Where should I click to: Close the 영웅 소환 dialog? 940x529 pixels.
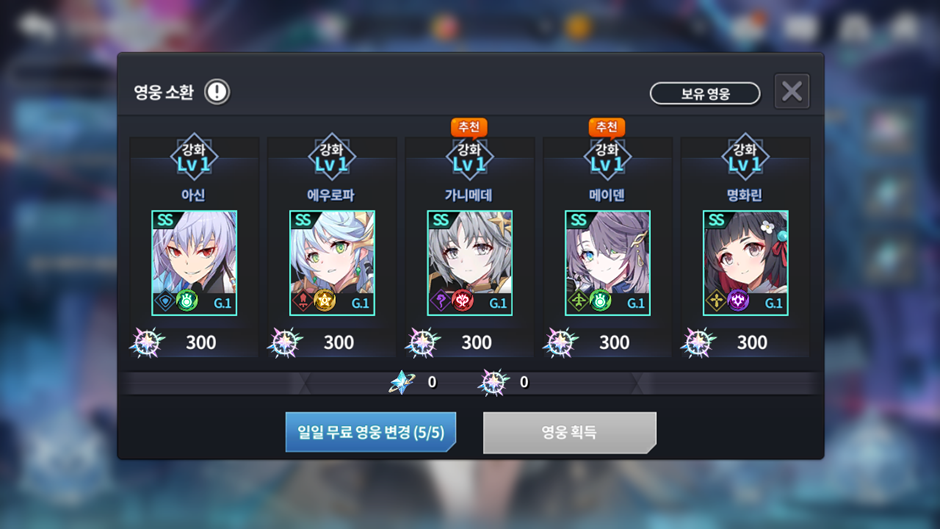792,91
